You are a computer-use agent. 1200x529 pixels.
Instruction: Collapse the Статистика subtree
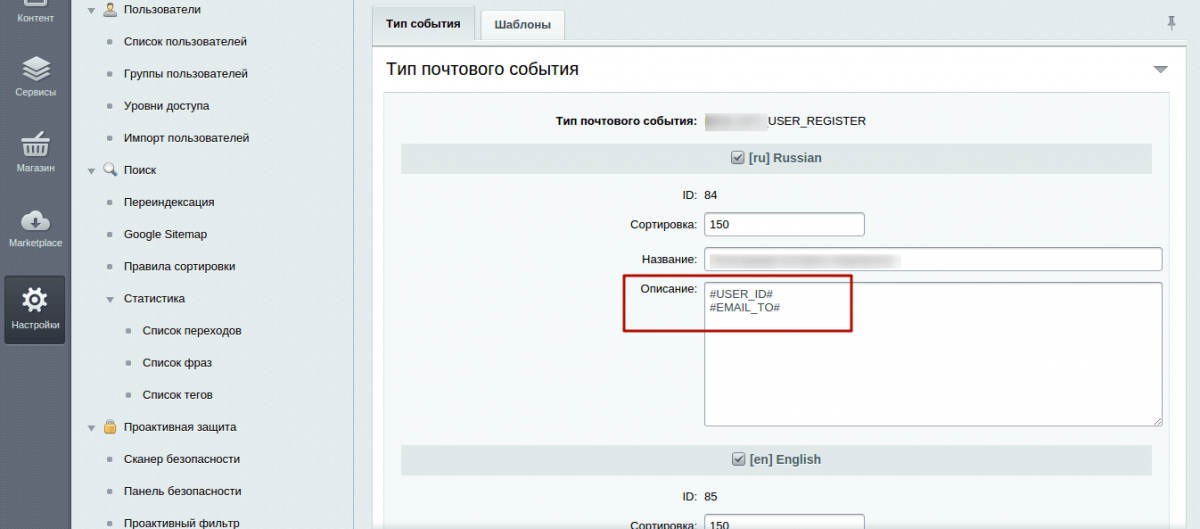110,299
